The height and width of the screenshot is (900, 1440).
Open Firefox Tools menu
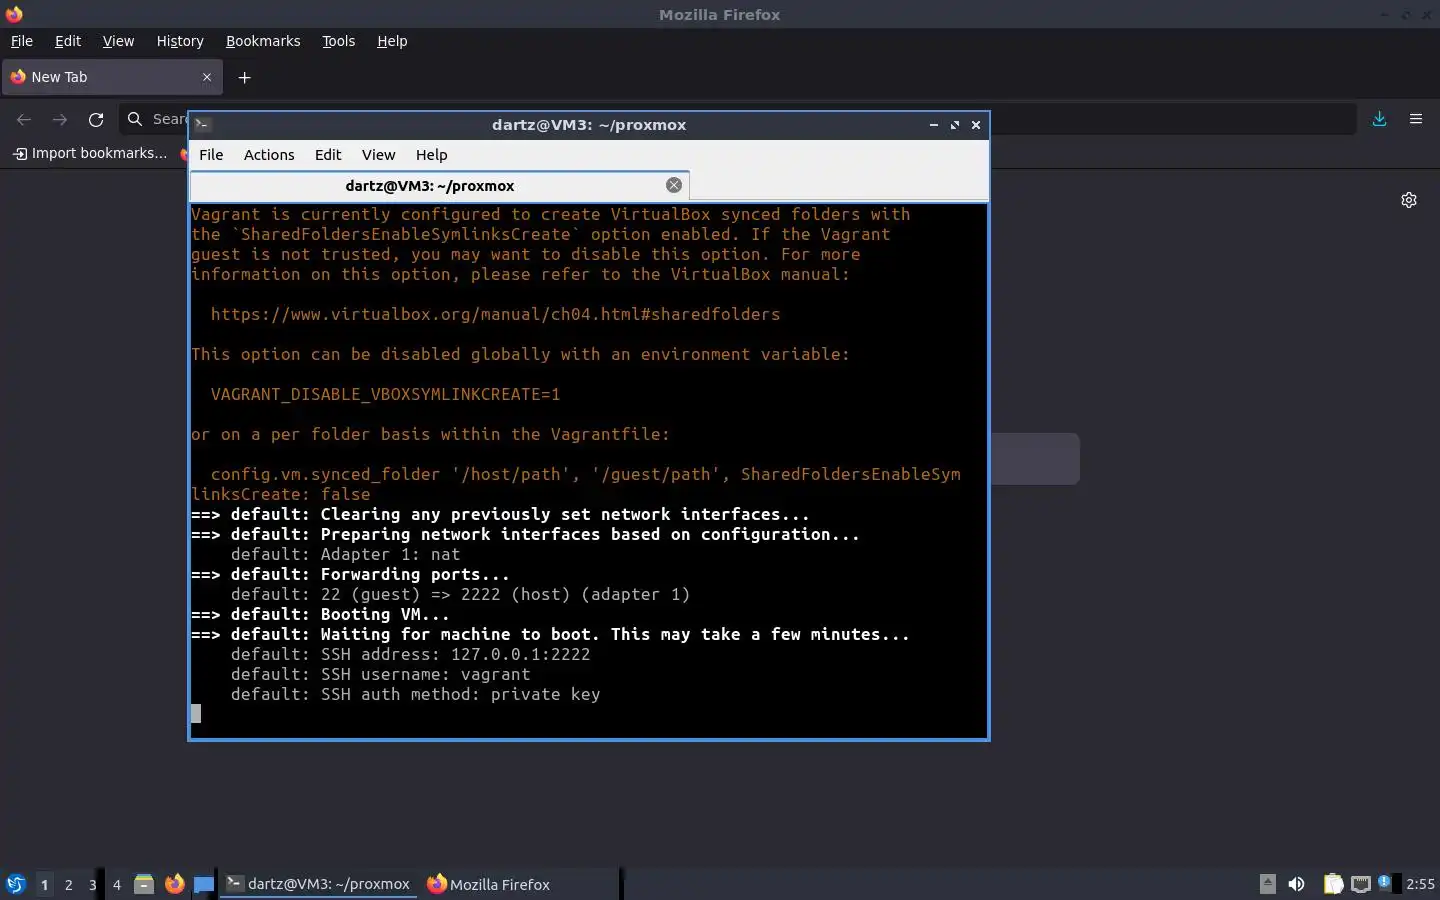[338, 41]
